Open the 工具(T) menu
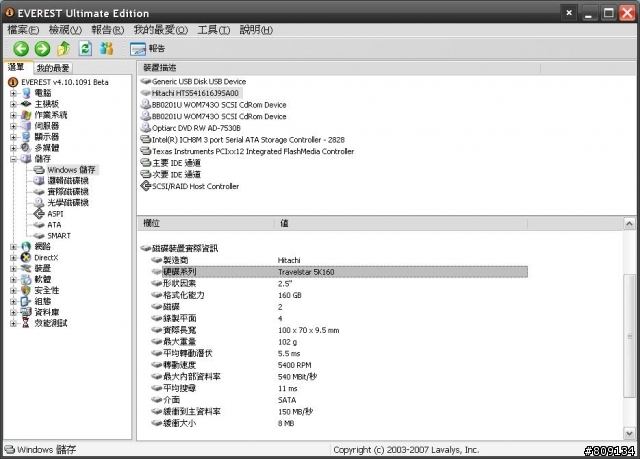 214,30
